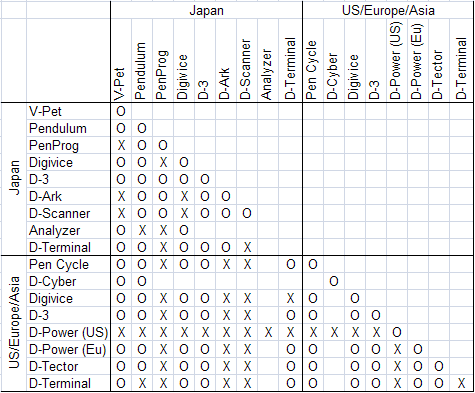Select the D-Power (Eu) row label
The image size is (475, 393).
(x=68, y=350)
